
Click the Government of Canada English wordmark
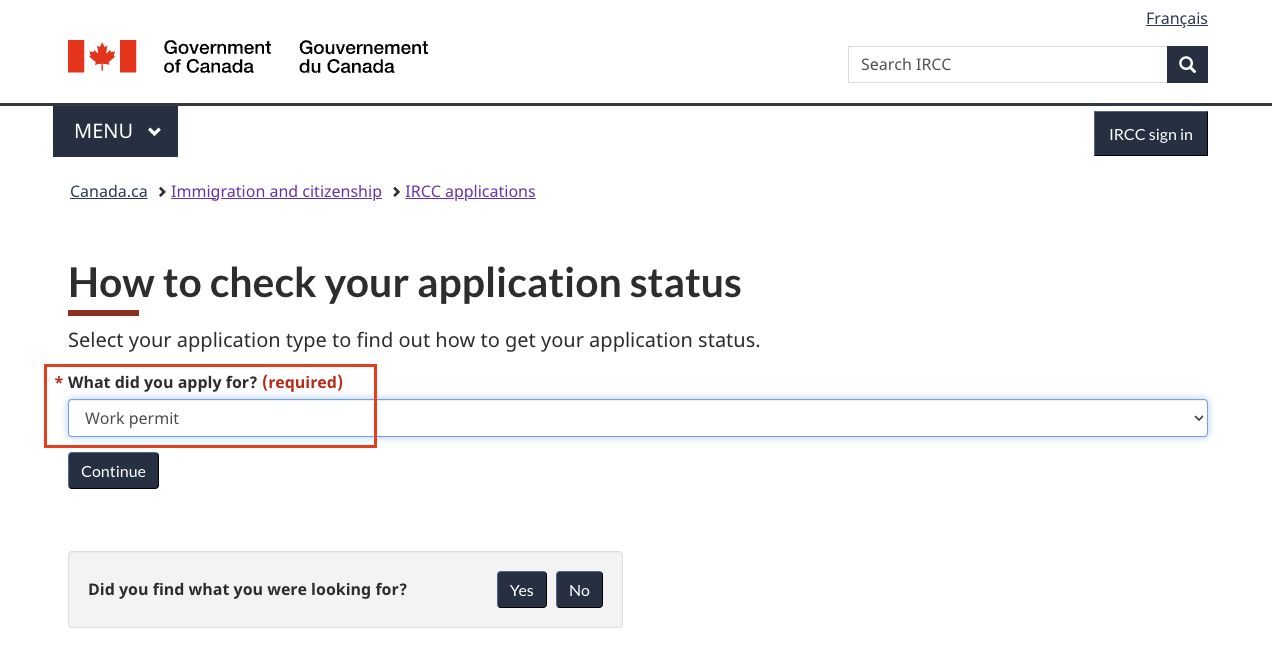tap(217, 57)
